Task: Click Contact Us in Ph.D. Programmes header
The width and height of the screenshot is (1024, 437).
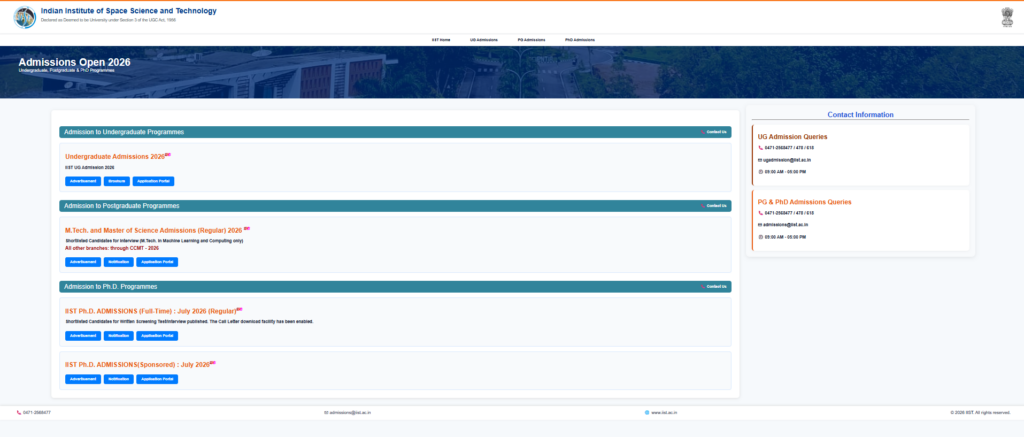Action: pyautogui.click(x=713, y=286)
